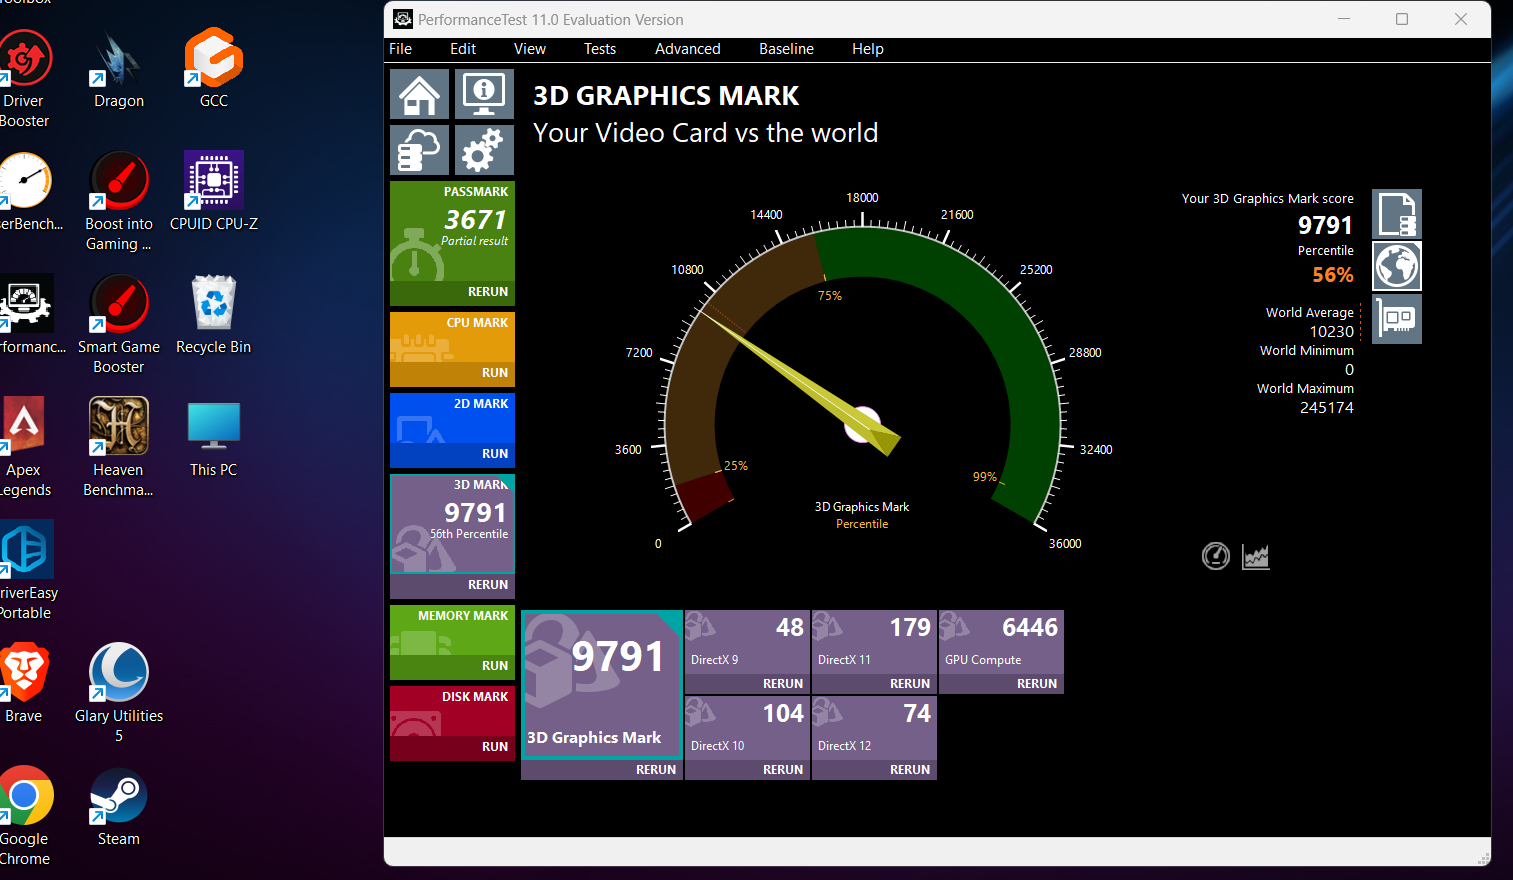This screenshot has height=880, width=1513.
Task: Open the File menu
Action: pos(401,49)
